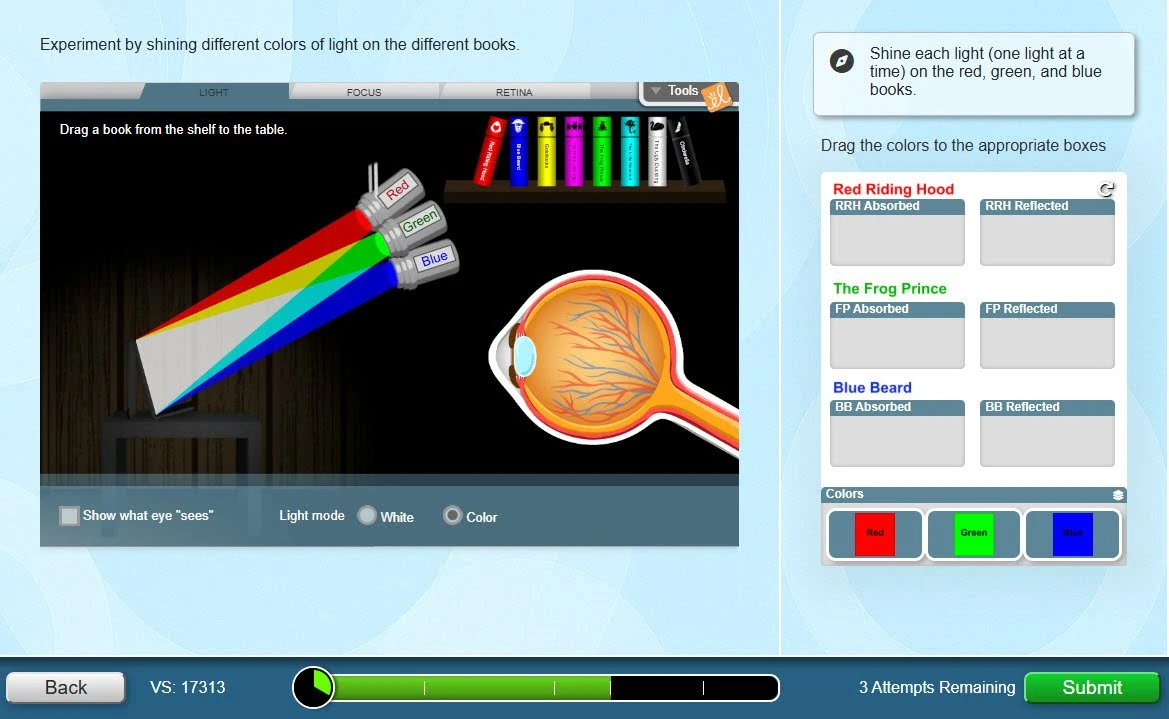The image size is (1169, 719).
Task: Click the RRH Absorbed drop box
Action: click(x=897, y=235)
